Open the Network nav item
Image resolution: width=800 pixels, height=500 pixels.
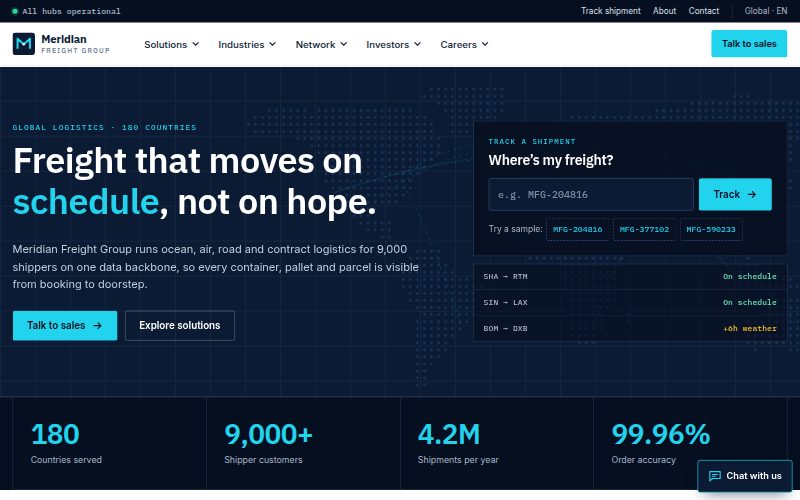(321, 44)
